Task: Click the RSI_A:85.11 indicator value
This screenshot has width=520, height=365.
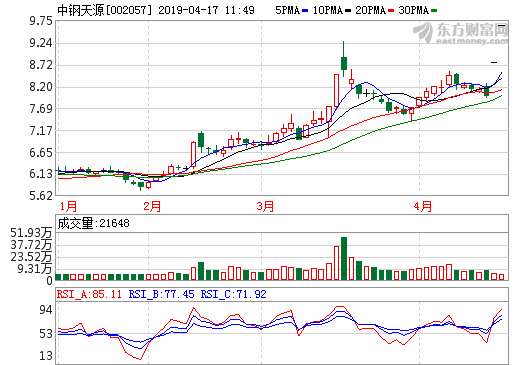Action: click(x=89, y=294)
